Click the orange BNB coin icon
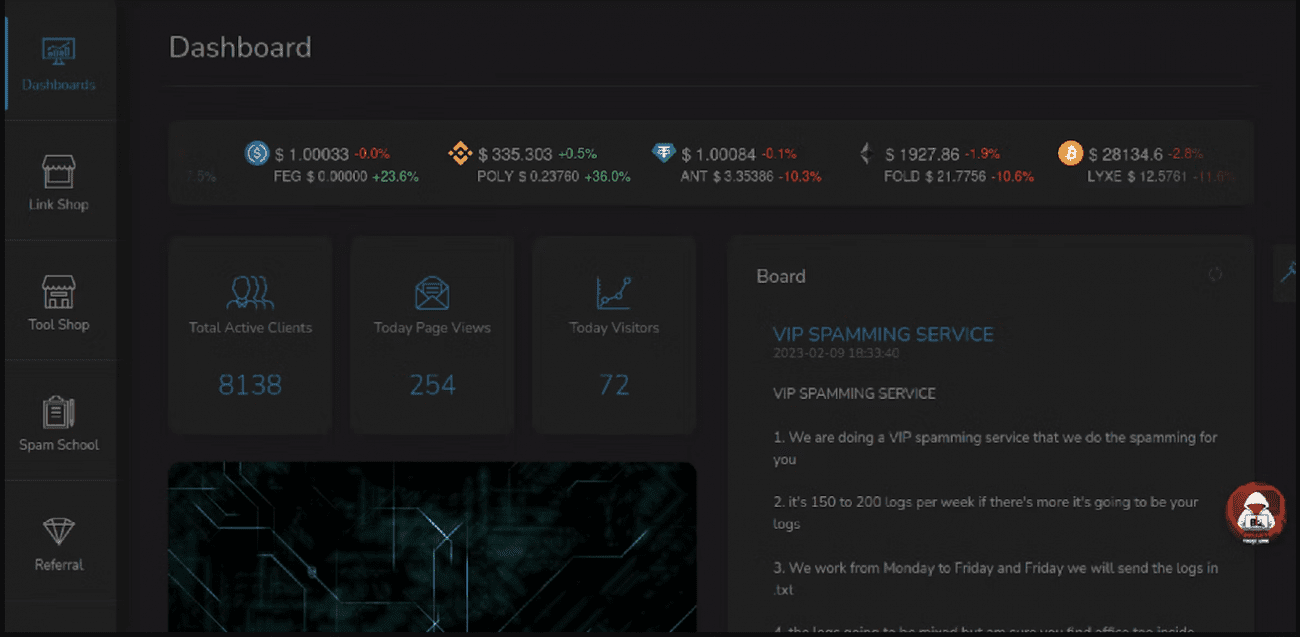Image resolution: width=1300 pixels, height=637 pixels. pos(460,153)
